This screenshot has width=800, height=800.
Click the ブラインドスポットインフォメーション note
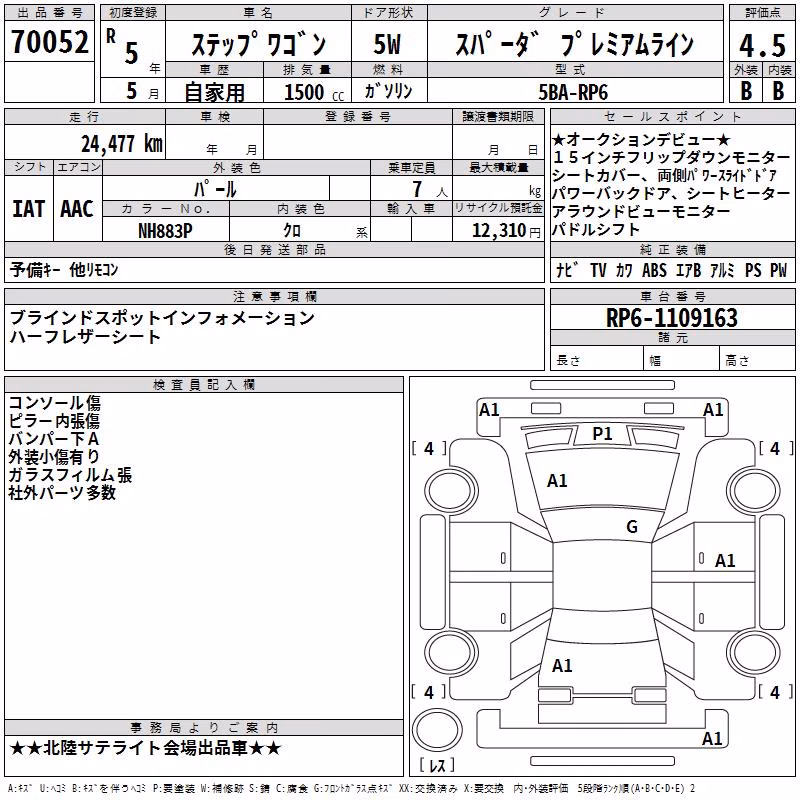pyautogui.click(x=162, y=318)
